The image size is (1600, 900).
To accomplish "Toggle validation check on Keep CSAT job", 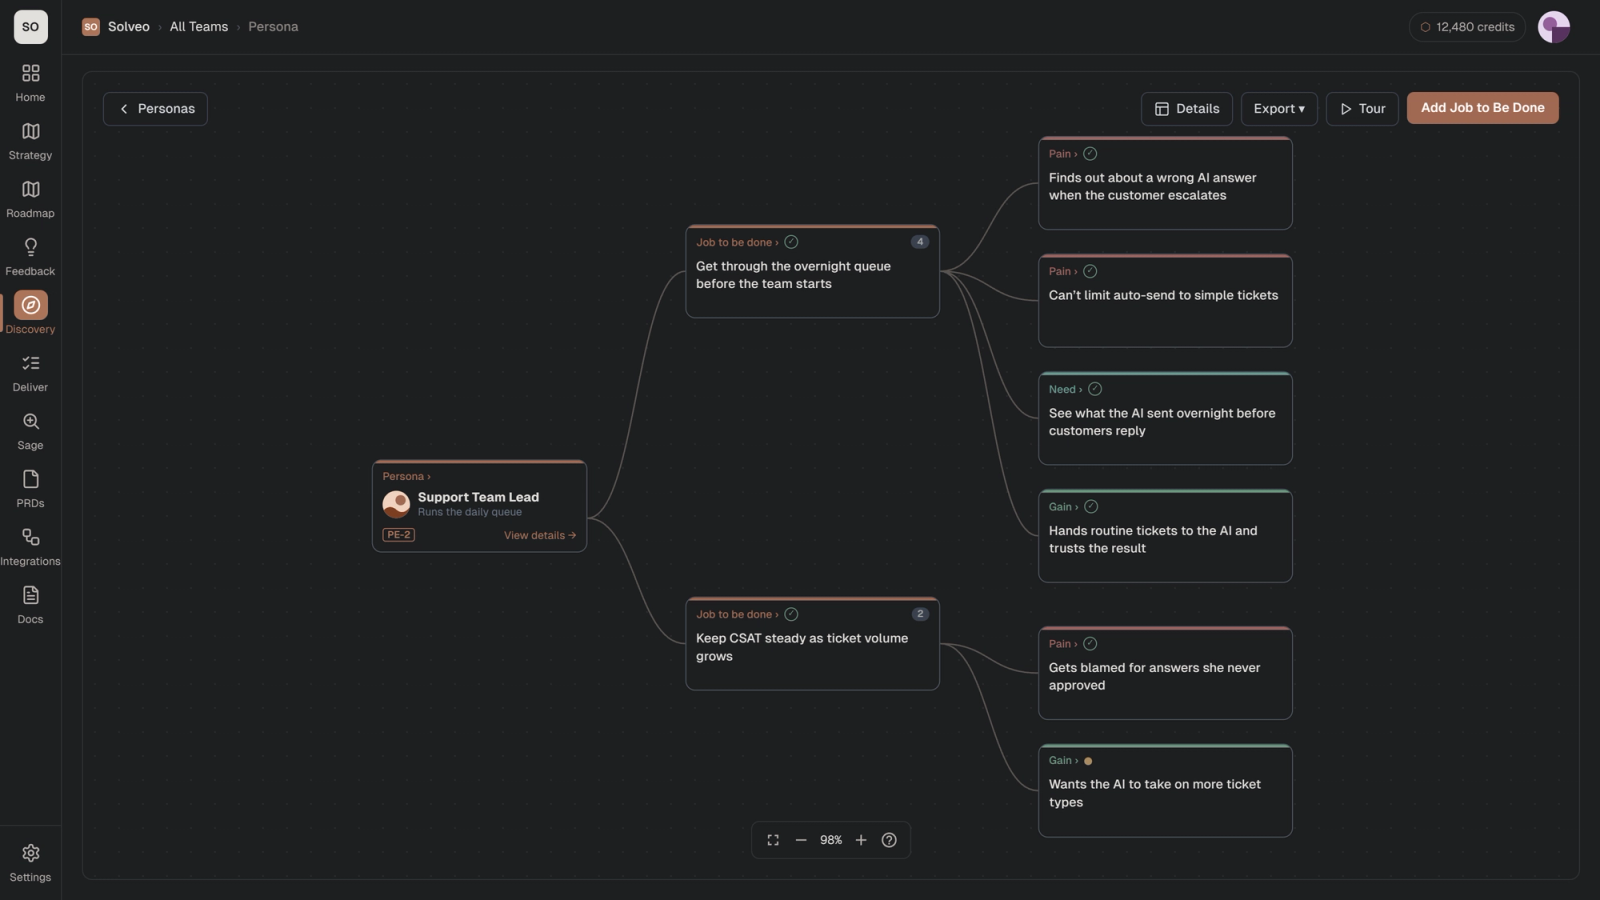I will tap(791, 614).
